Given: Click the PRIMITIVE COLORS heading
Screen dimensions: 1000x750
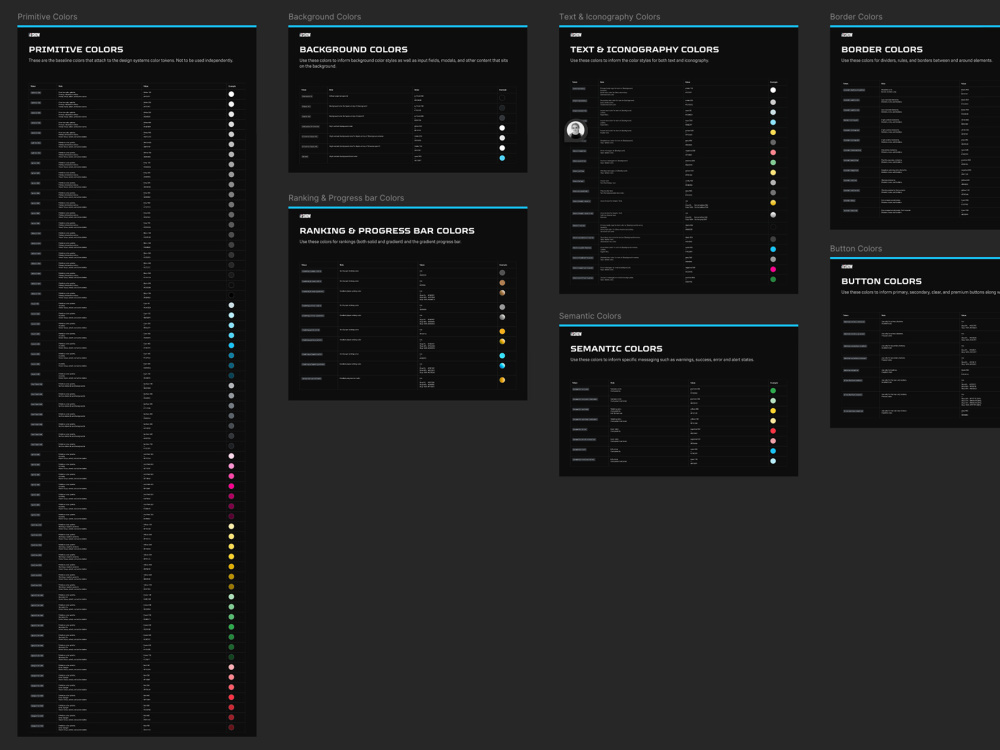Looking at the screenshot, I should (76, 49).
